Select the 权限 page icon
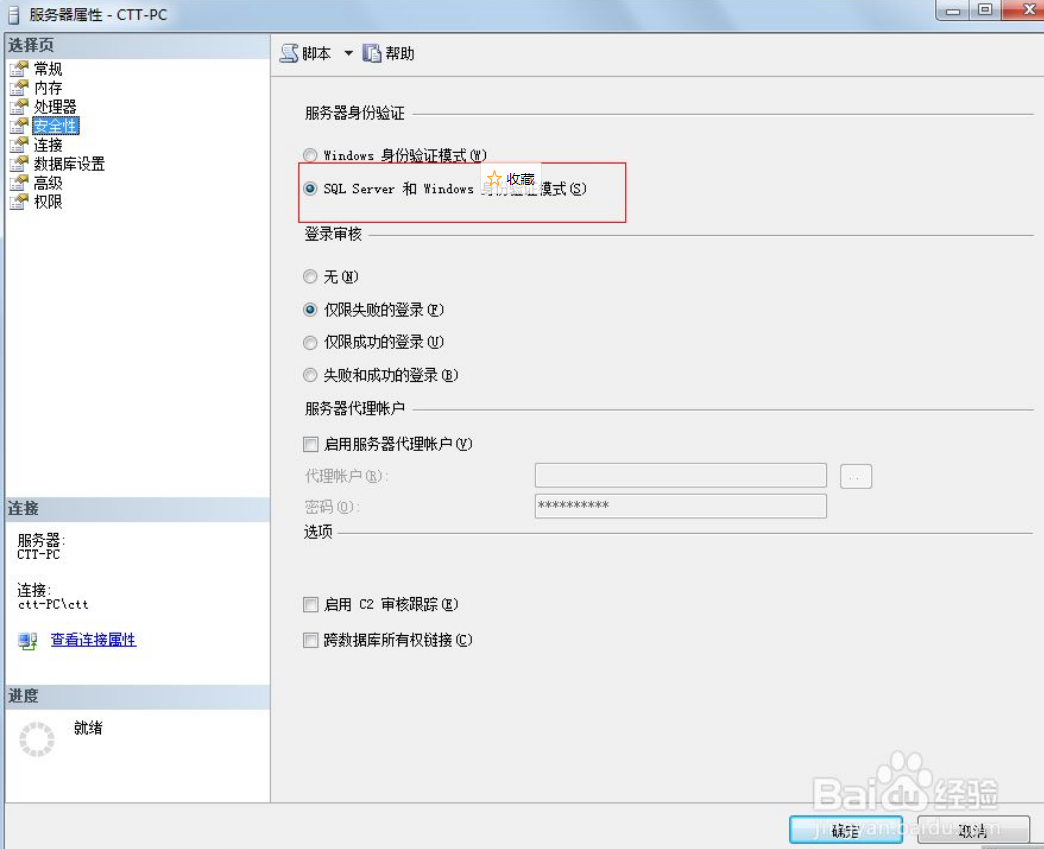This screenshot has height=849, width=1044. pyautogui.click(x=19, y=201)
